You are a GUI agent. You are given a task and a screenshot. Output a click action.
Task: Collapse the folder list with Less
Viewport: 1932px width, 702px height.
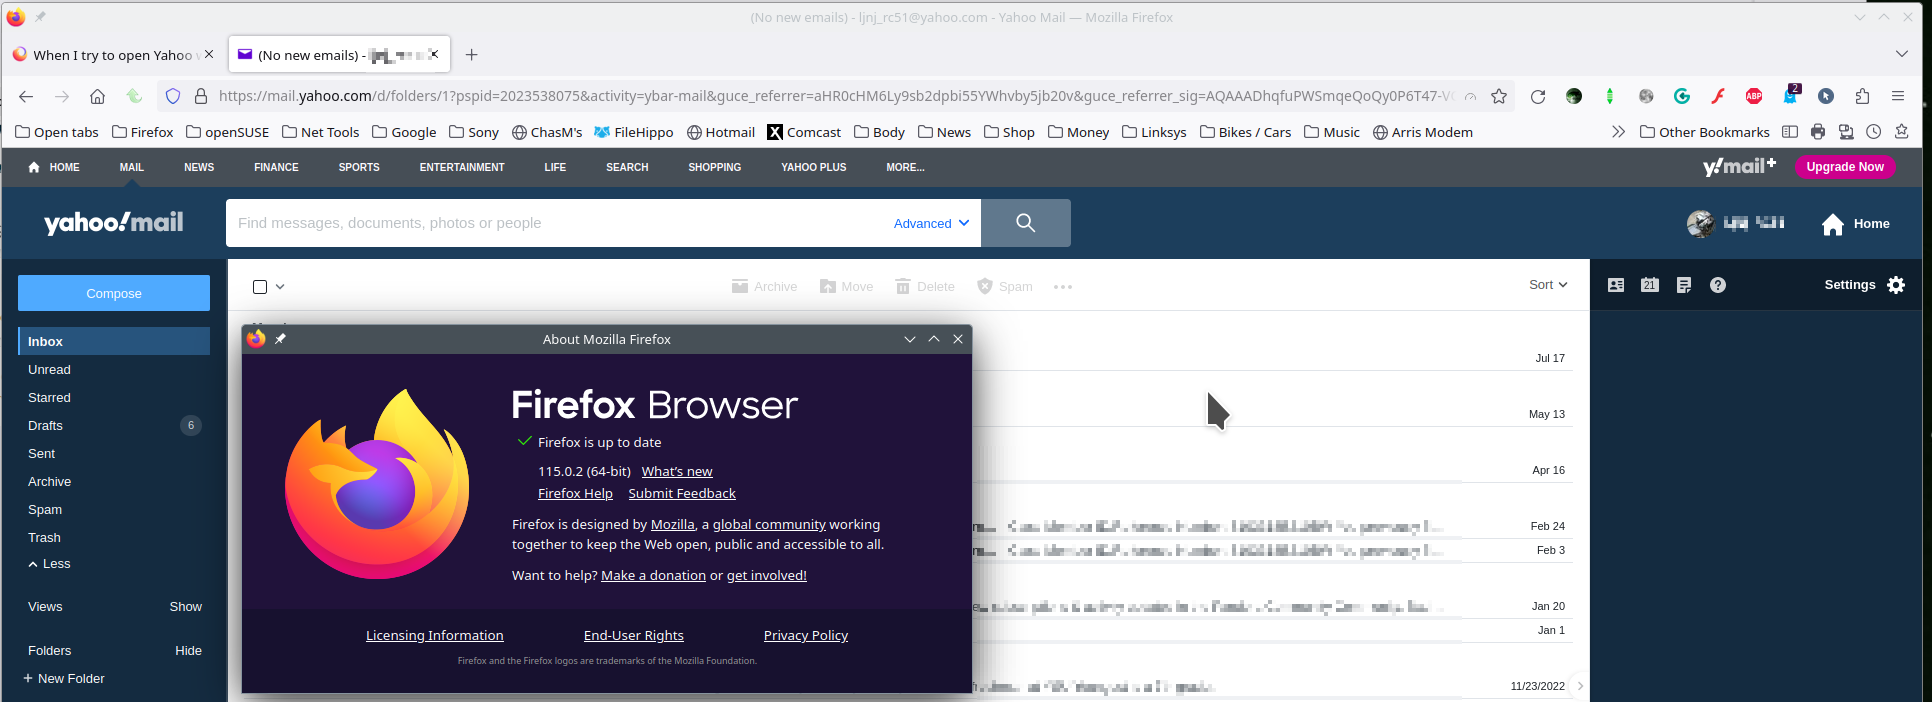tap(49, 564)
